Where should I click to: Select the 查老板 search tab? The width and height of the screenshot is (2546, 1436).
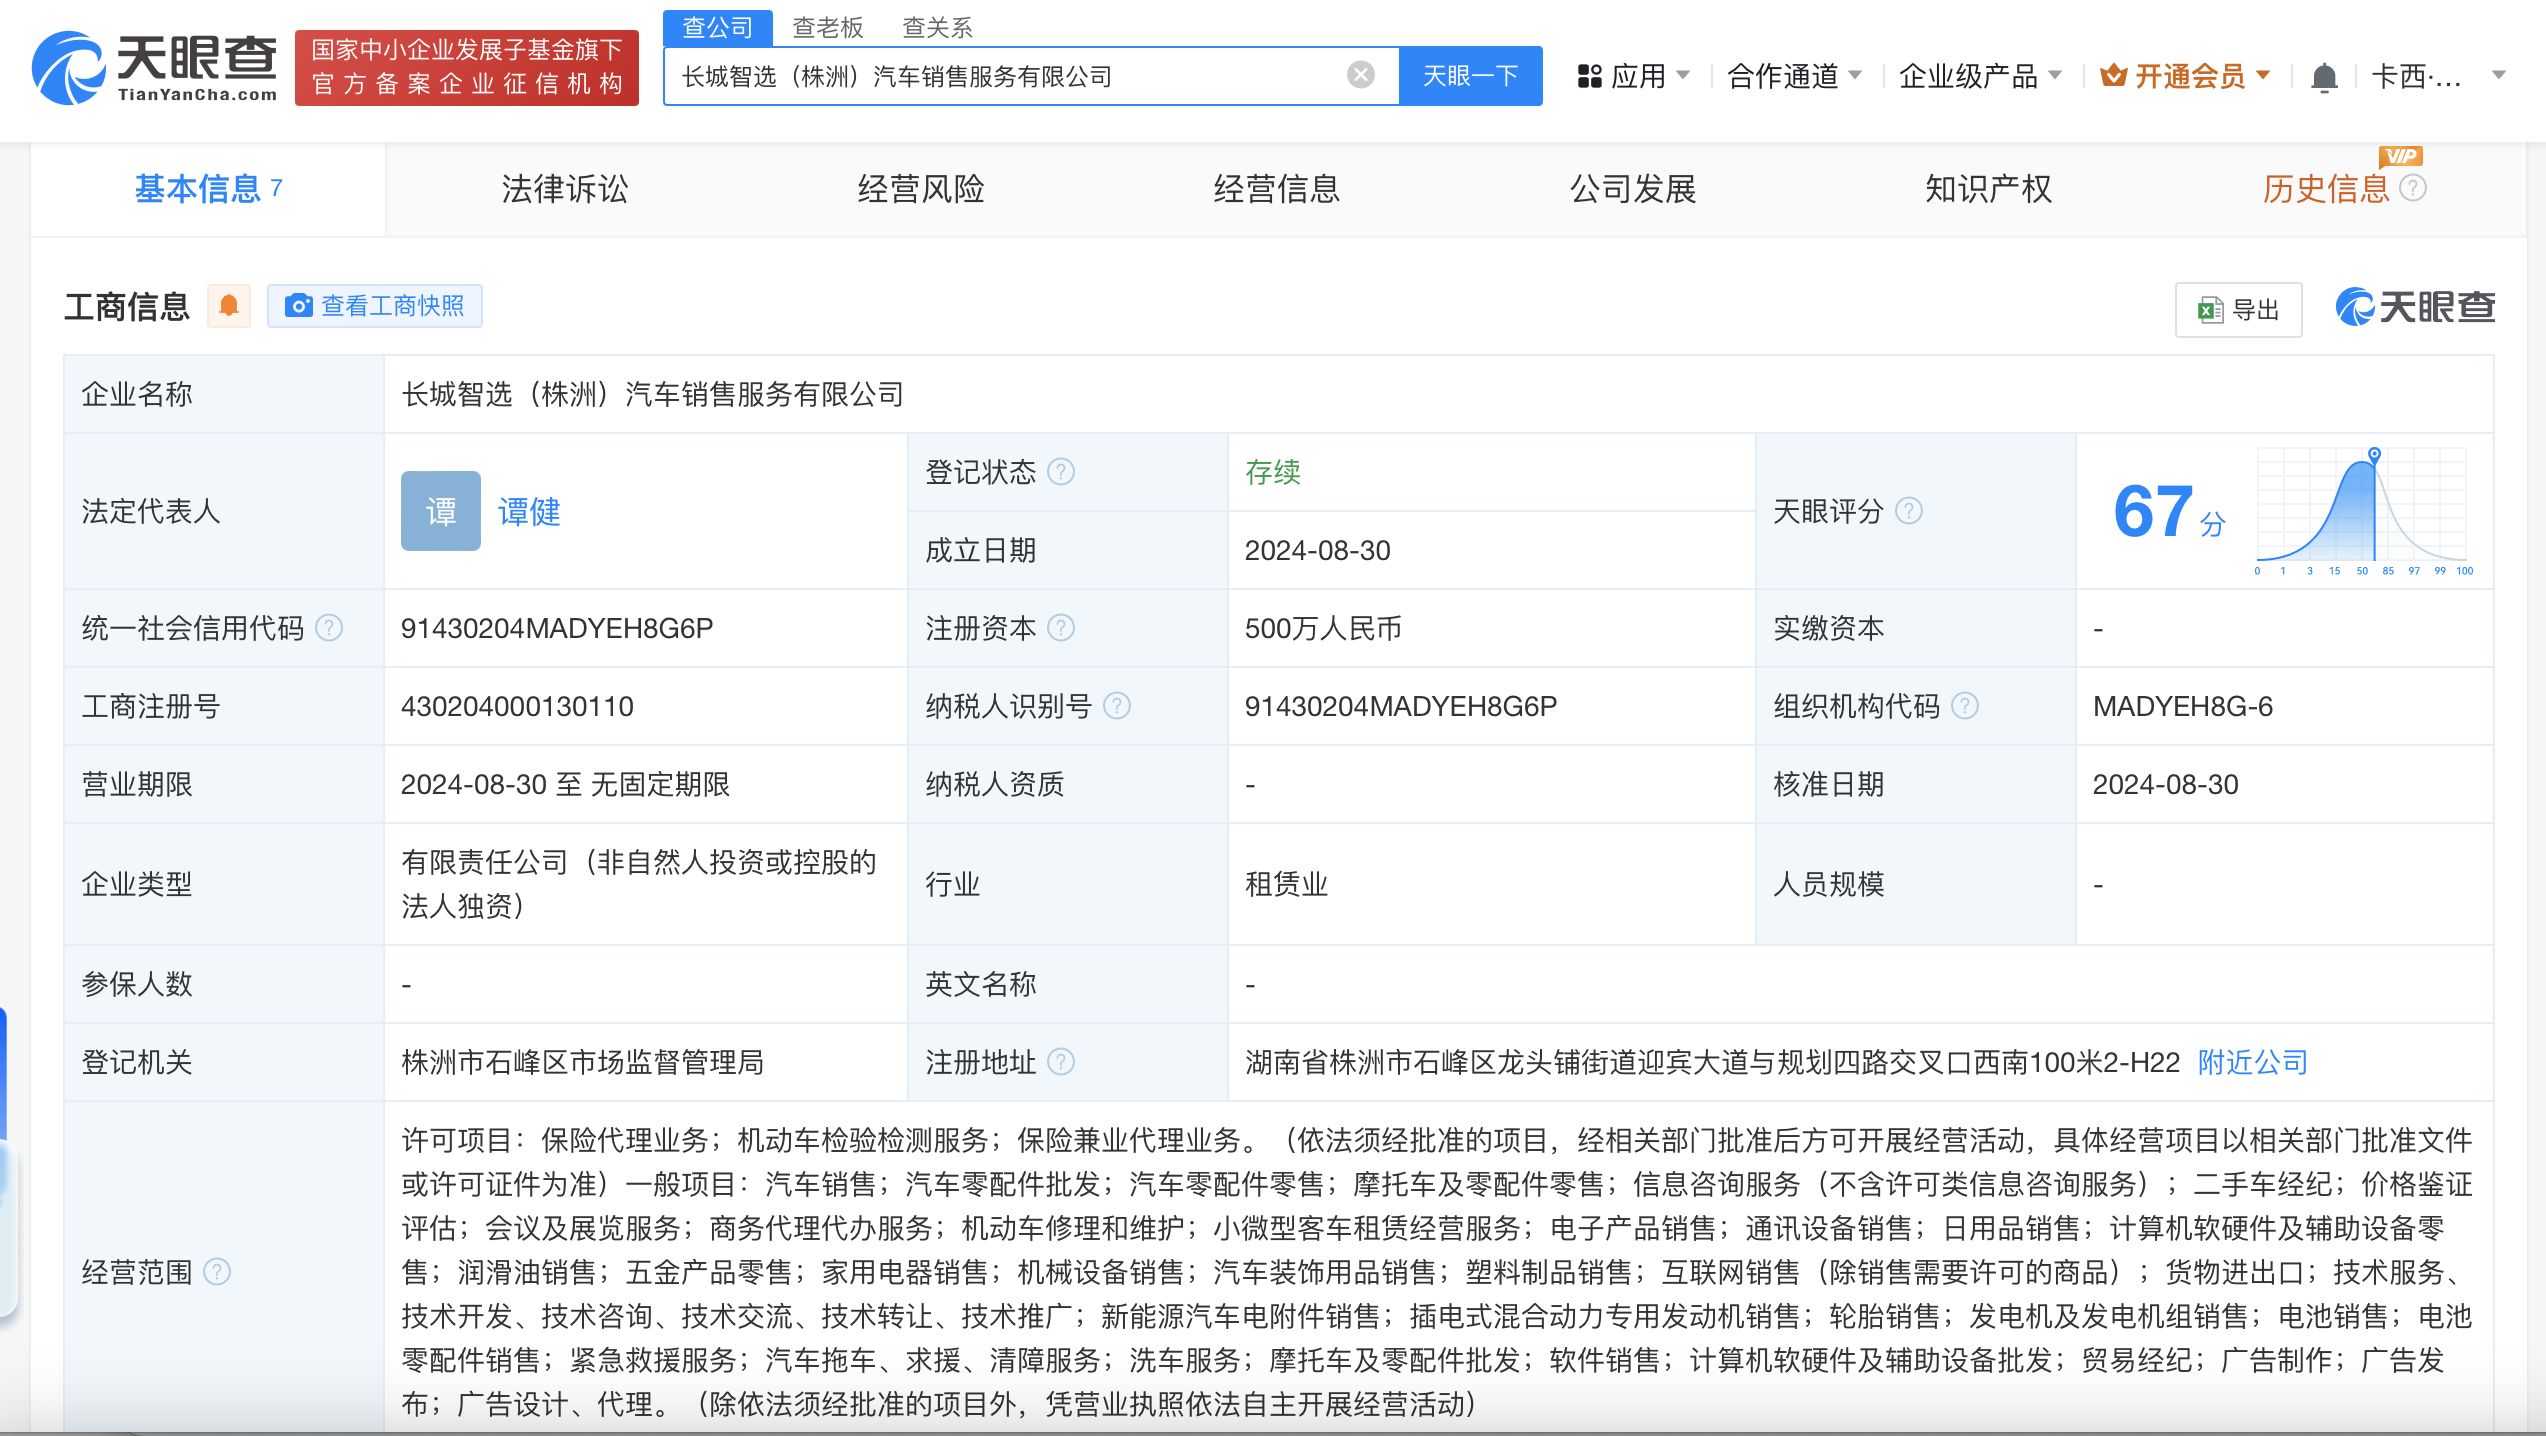pos(828,27)
